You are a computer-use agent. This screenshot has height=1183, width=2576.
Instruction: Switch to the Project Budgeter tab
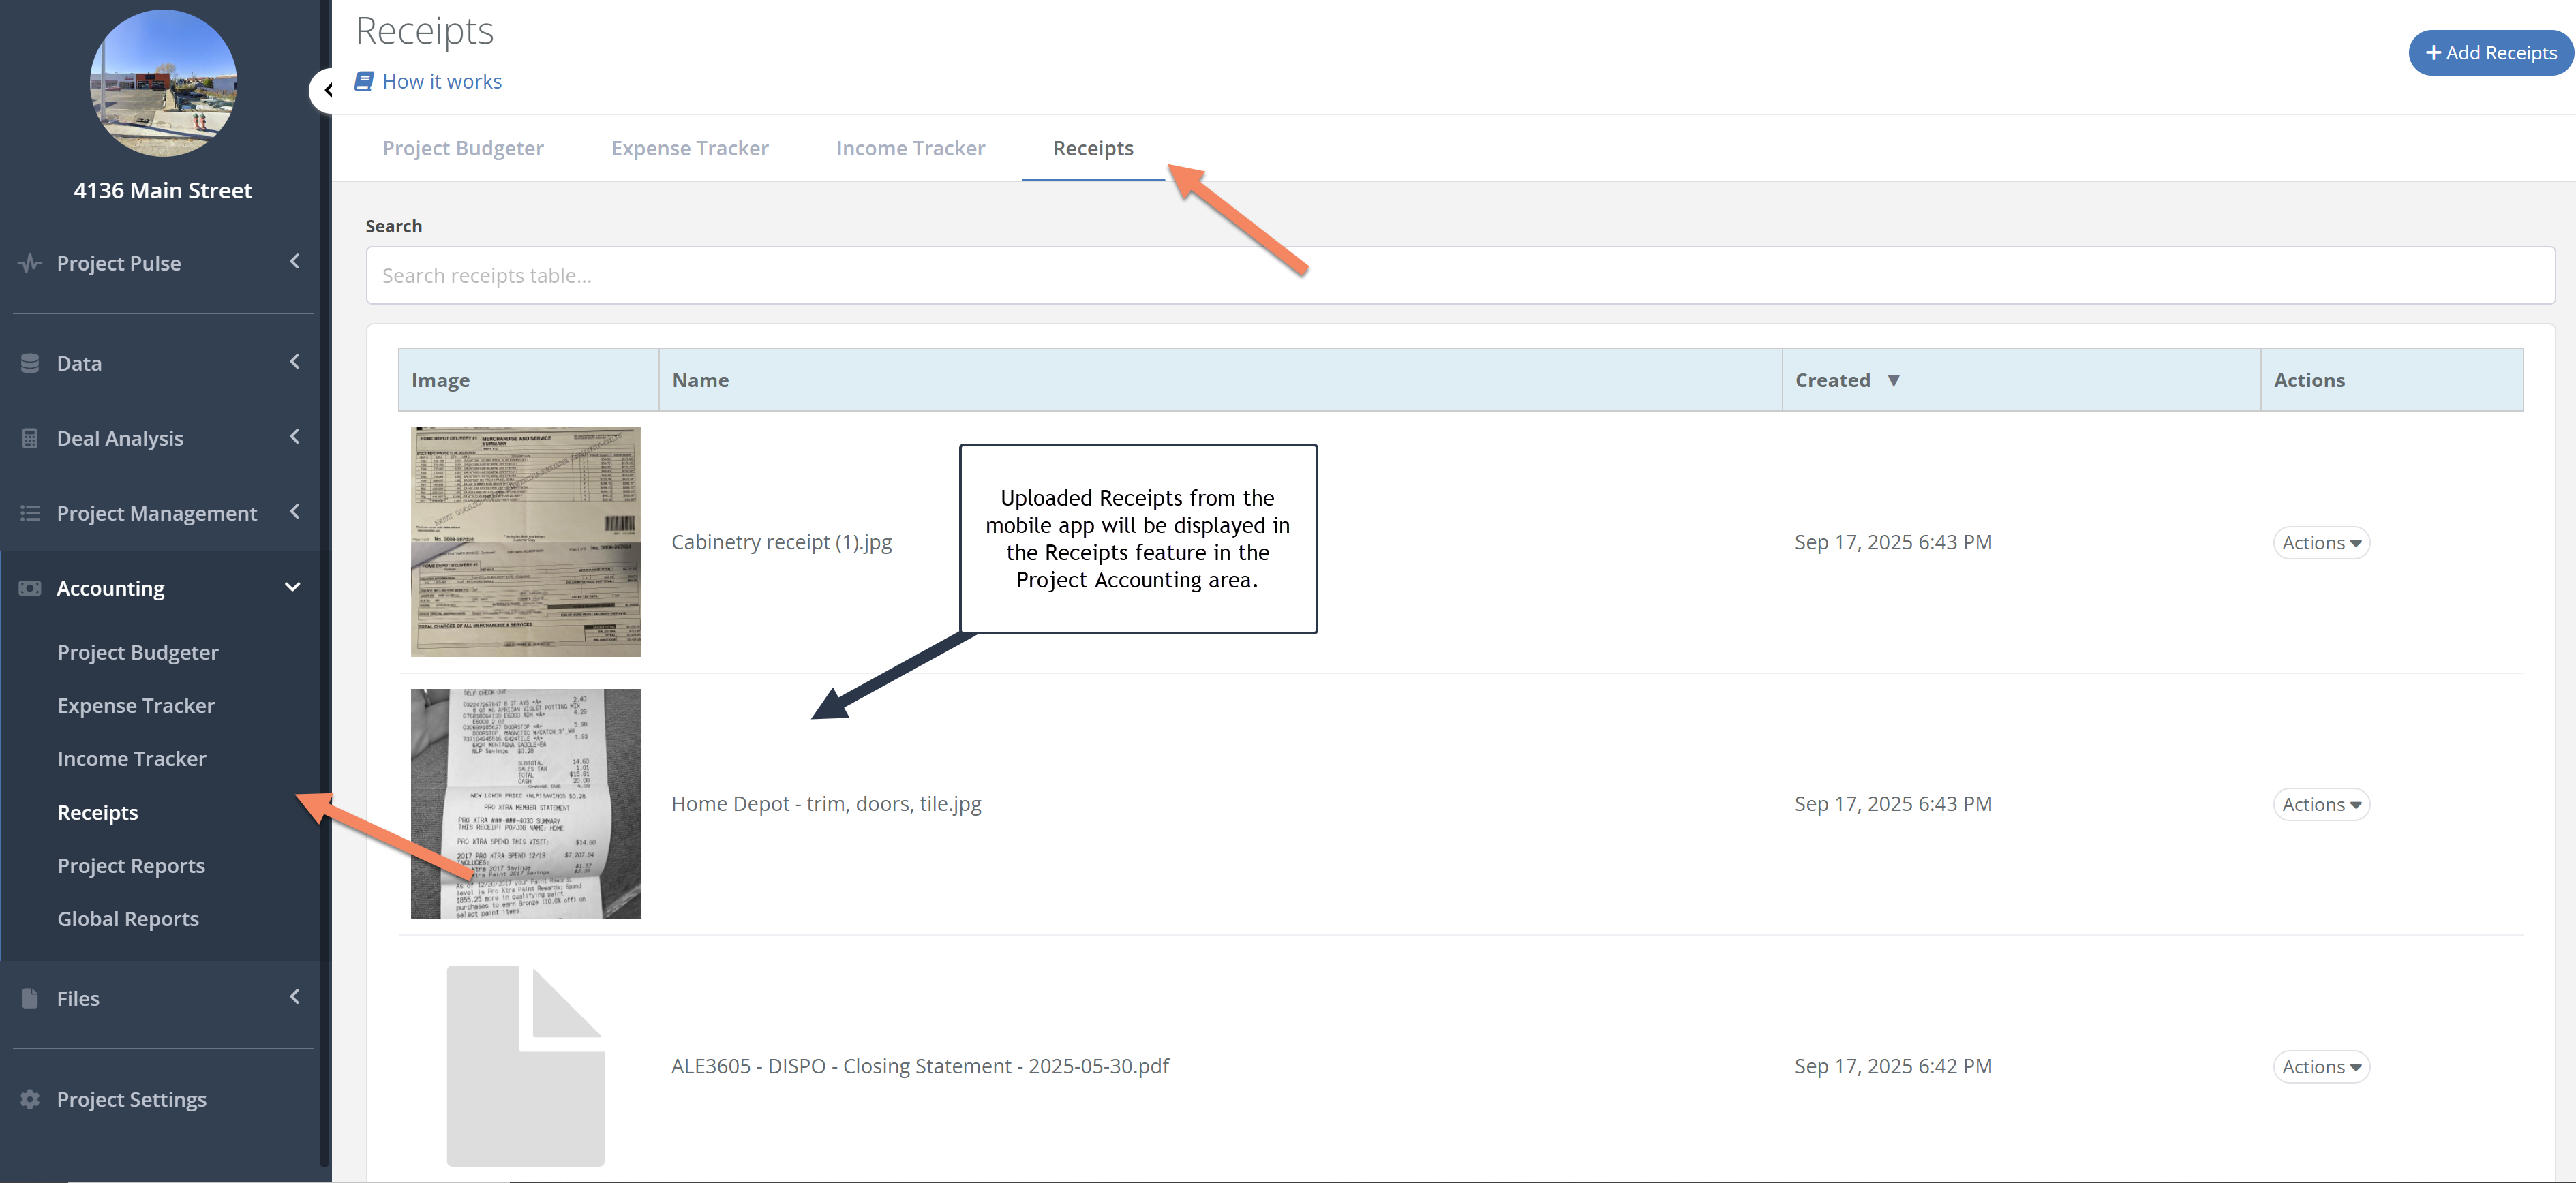[x=463, y=149]
